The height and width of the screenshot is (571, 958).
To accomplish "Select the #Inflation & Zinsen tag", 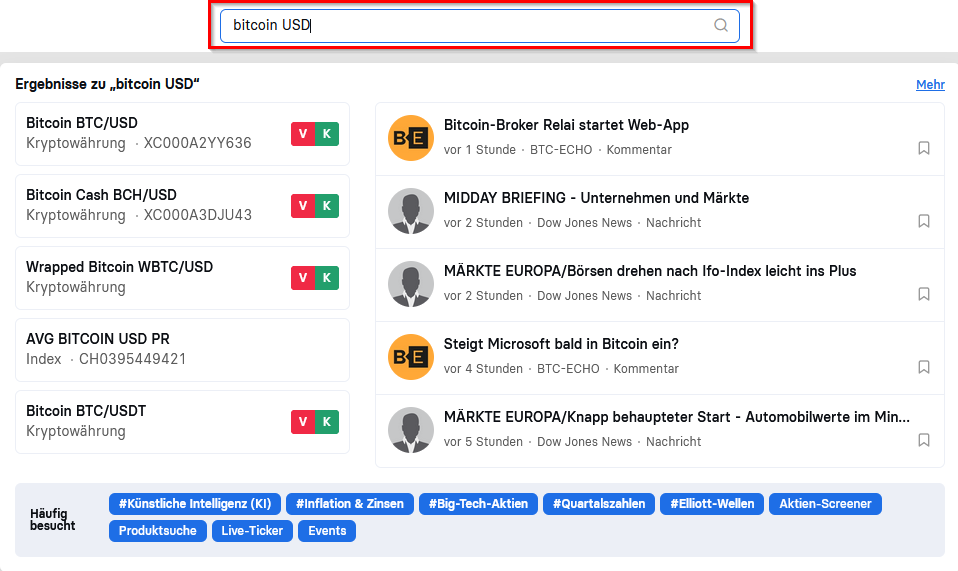I will point(349,504).
